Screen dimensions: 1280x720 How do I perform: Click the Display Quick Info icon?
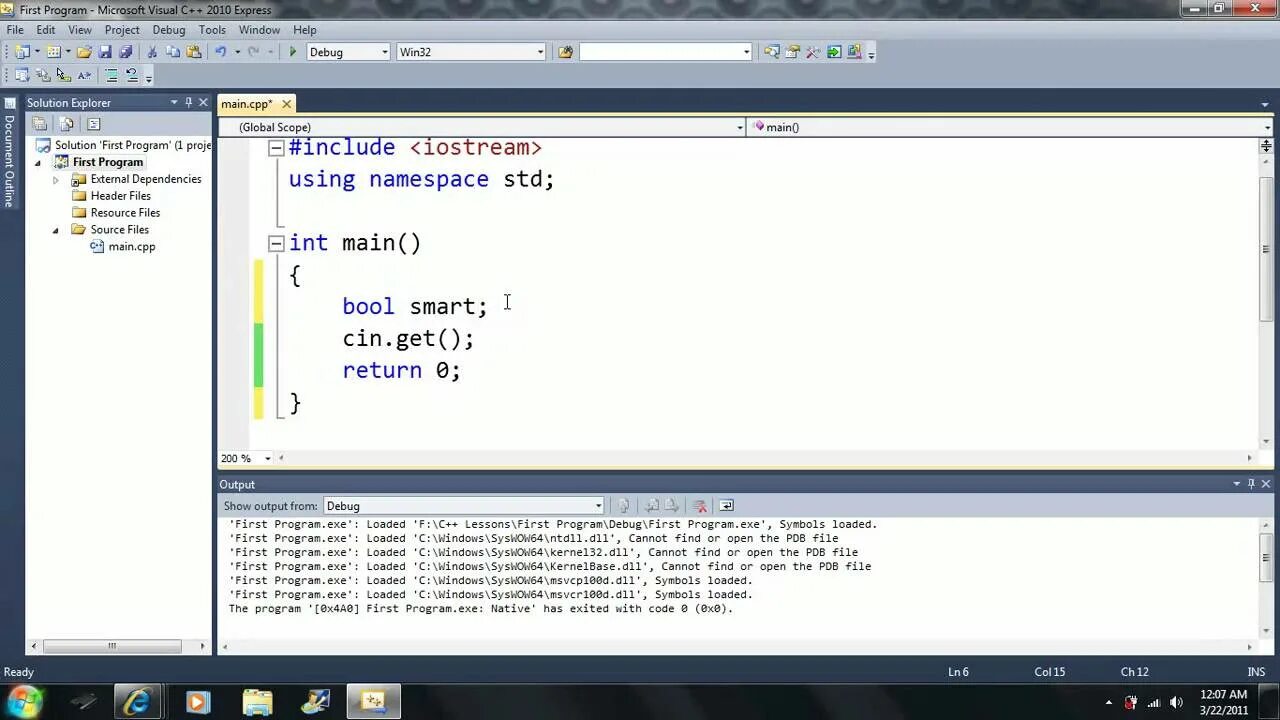coord(63,75)
